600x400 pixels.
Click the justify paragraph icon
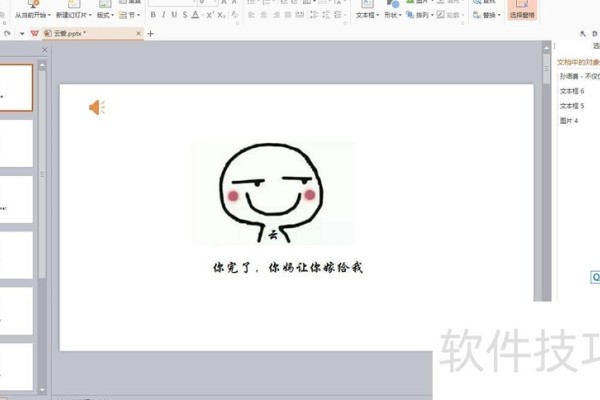tap(288, 15)
